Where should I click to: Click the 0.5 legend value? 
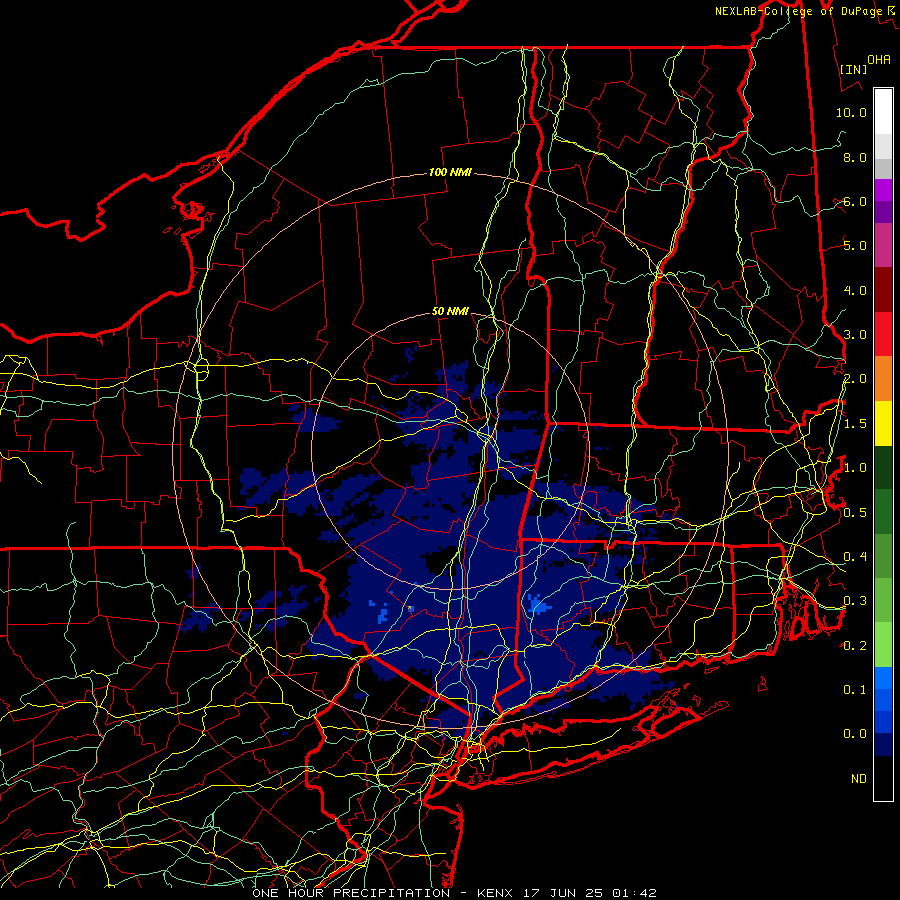(x=855, y=513)
